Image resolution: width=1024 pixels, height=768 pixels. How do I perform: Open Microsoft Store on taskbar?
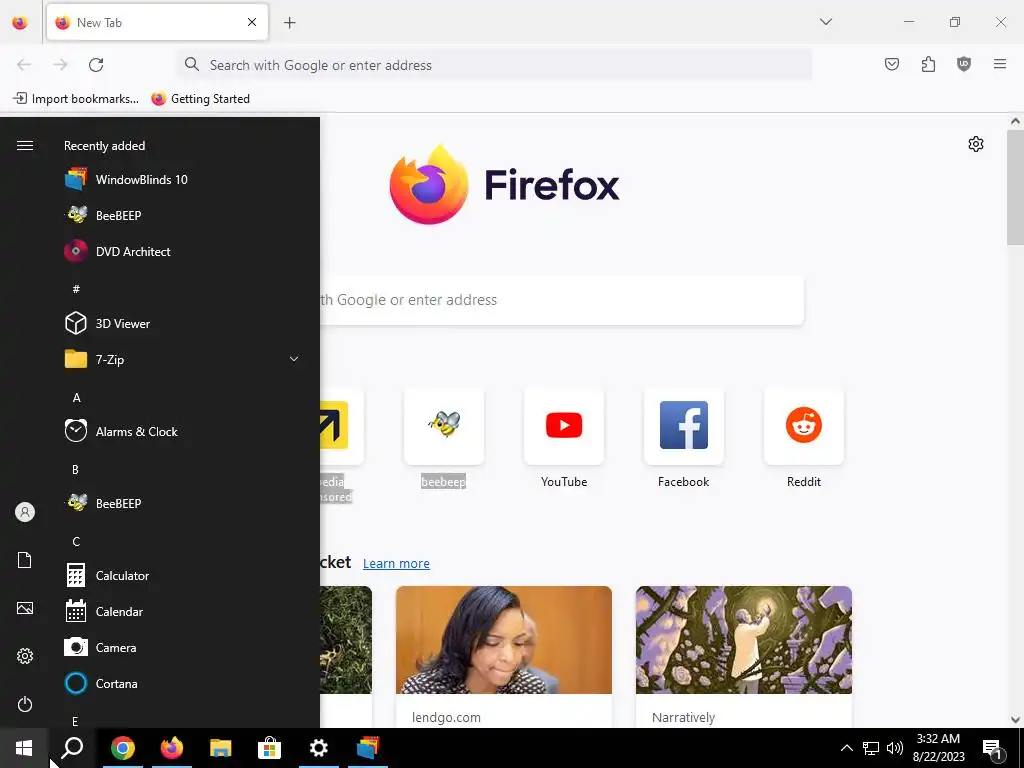click(x=269, y=748)
